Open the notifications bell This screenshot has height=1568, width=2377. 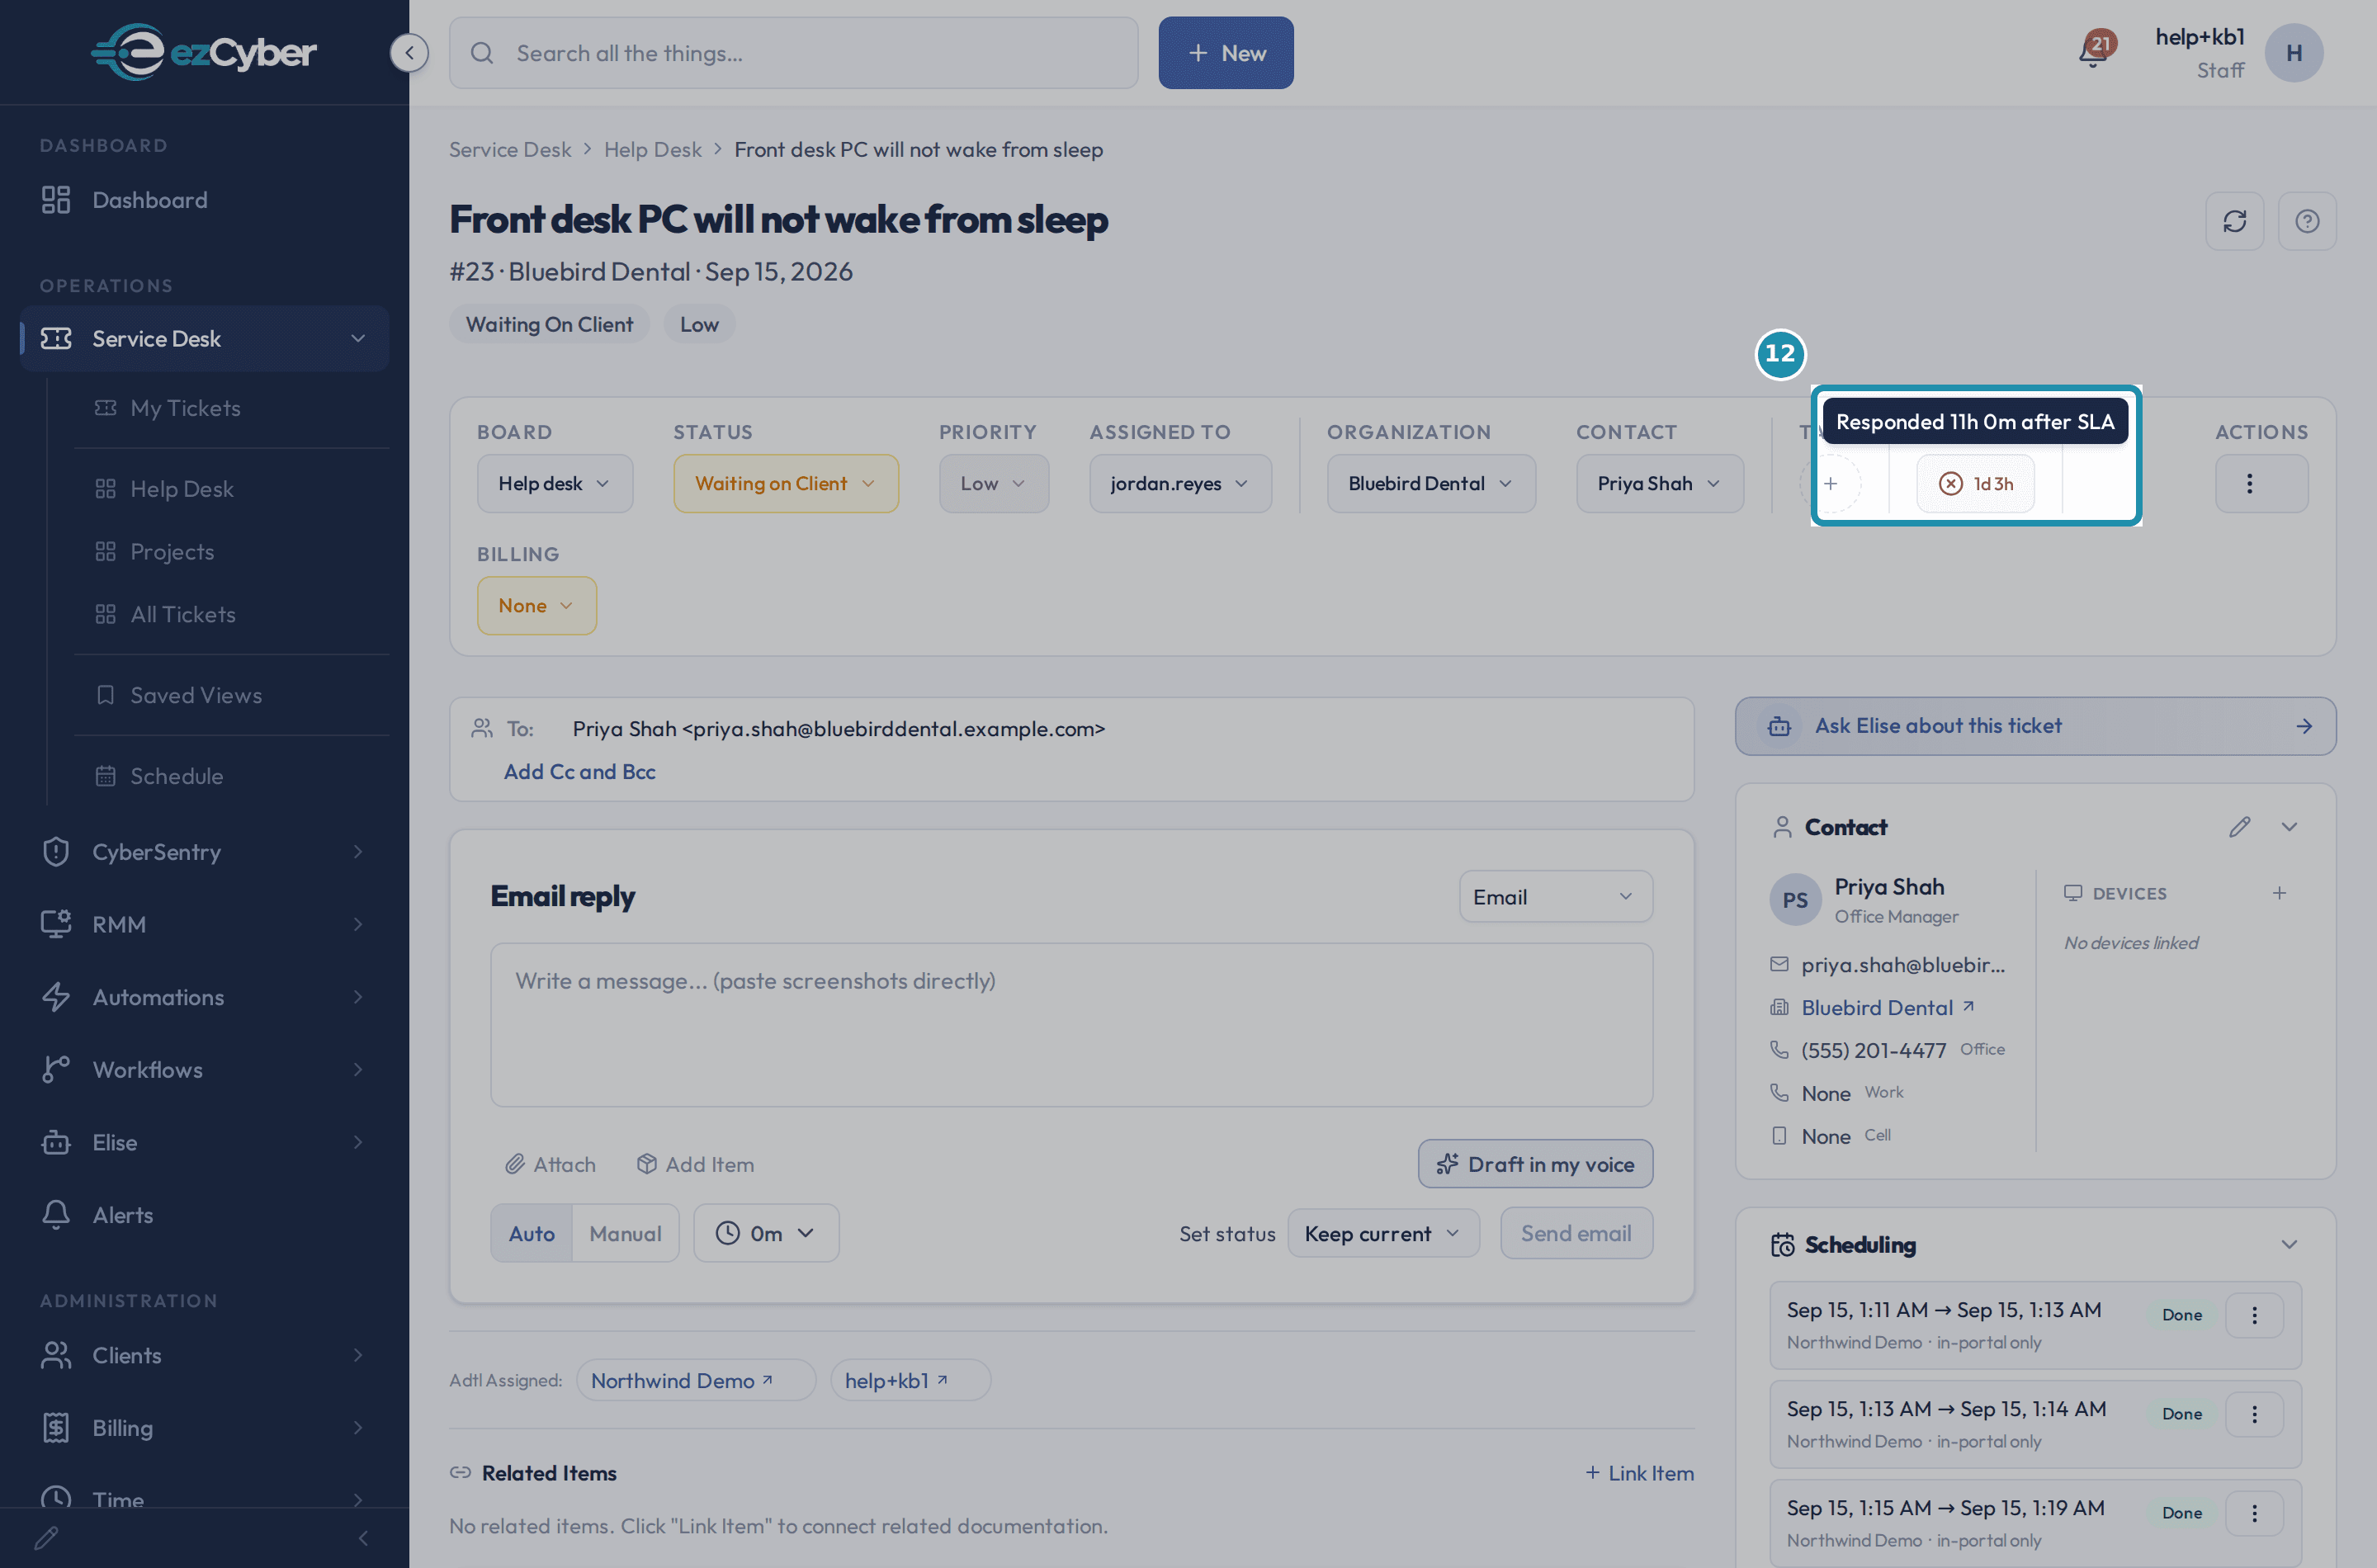click(x=2093, y=51)
